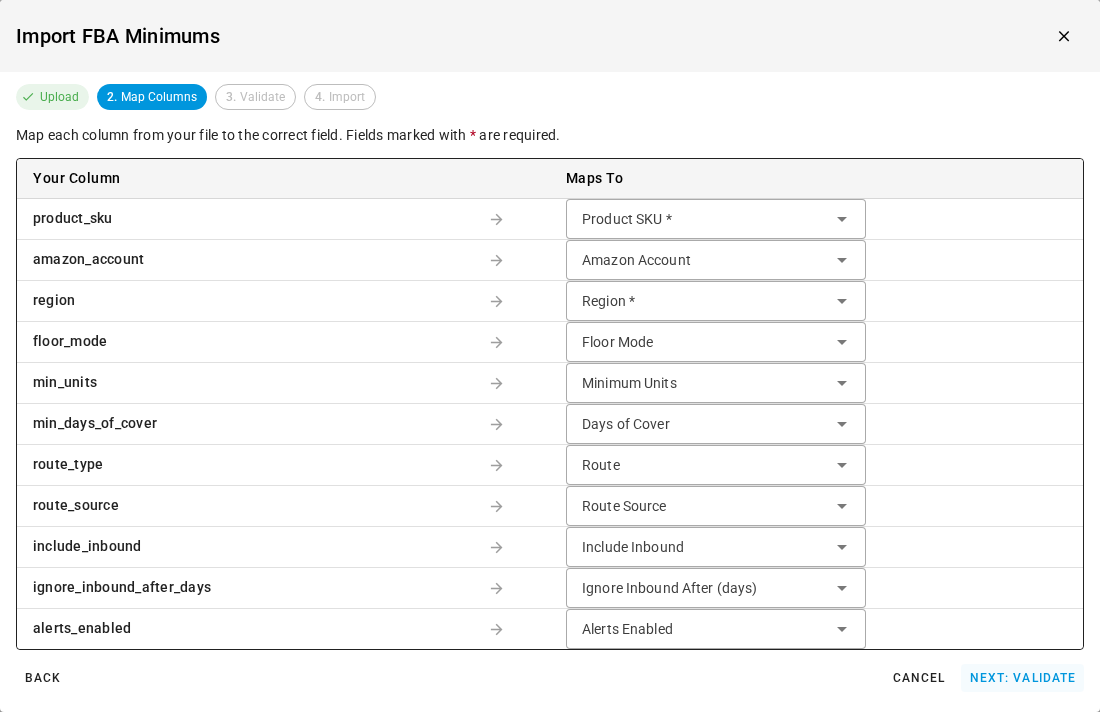Click the Upload step chip

point(53,97)
